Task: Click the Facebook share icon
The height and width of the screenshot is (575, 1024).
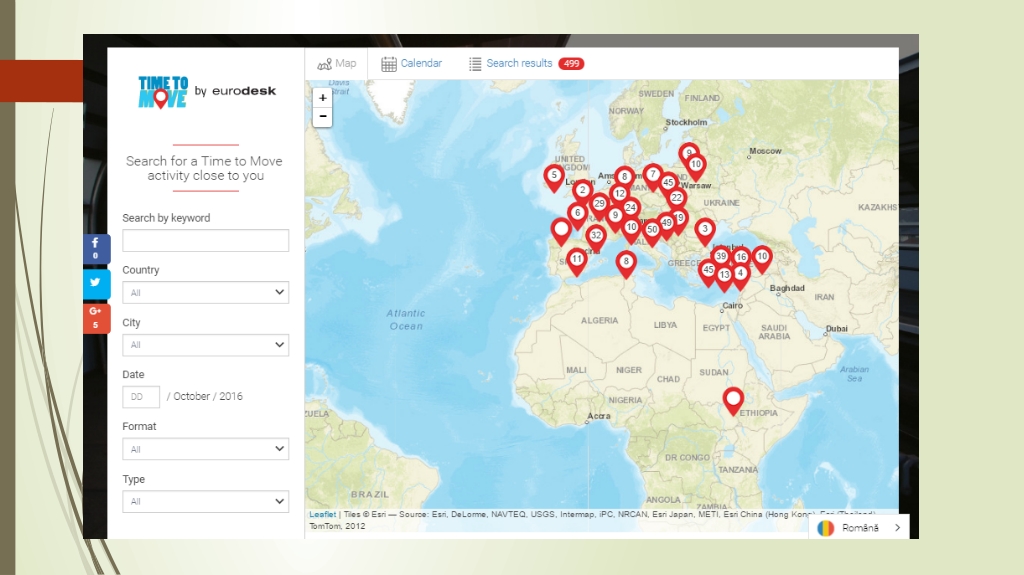Action: [x=96, y=248]
